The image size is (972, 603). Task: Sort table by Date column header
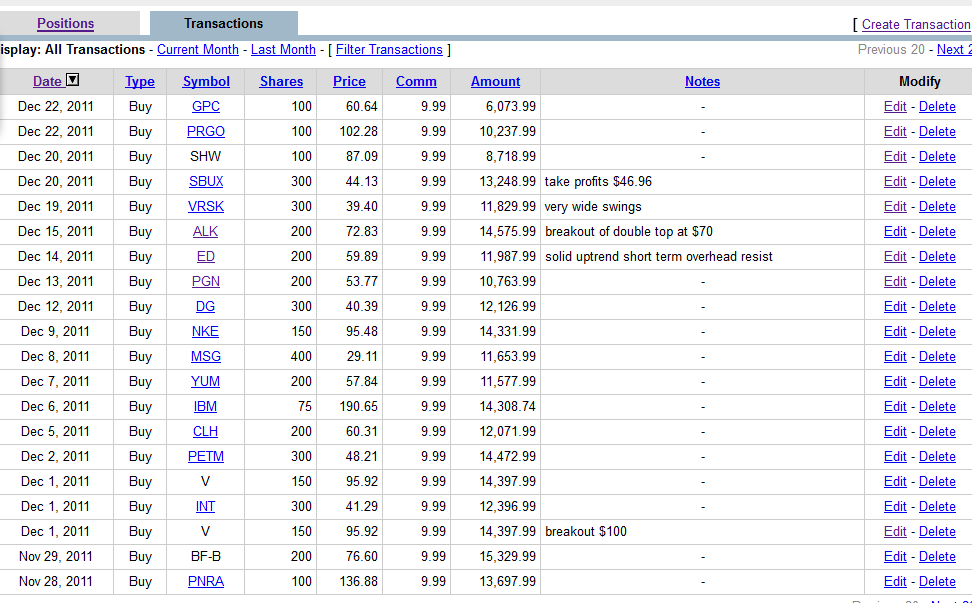tap(48, 81)
